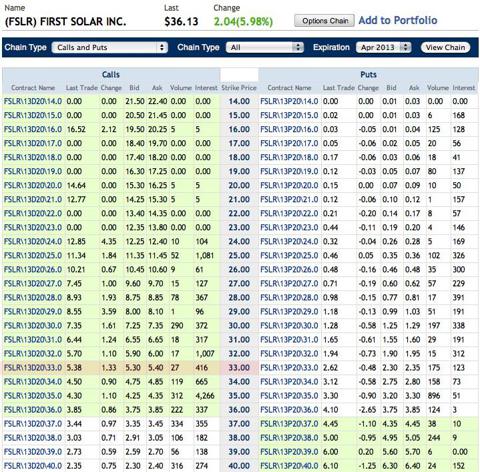Screen dimensions: 480x472
Task: Open put contract FSLR\13P20\40.0
Action: [289, 466]
